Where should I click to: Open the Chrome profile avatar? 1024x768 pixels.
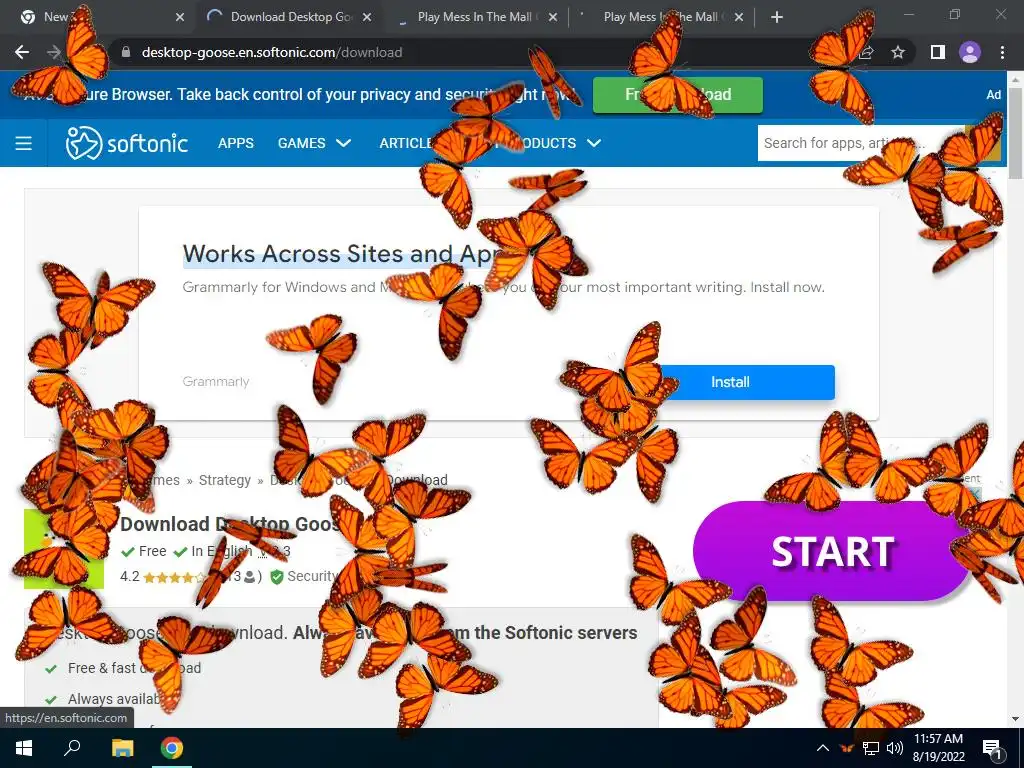[970, 52]
